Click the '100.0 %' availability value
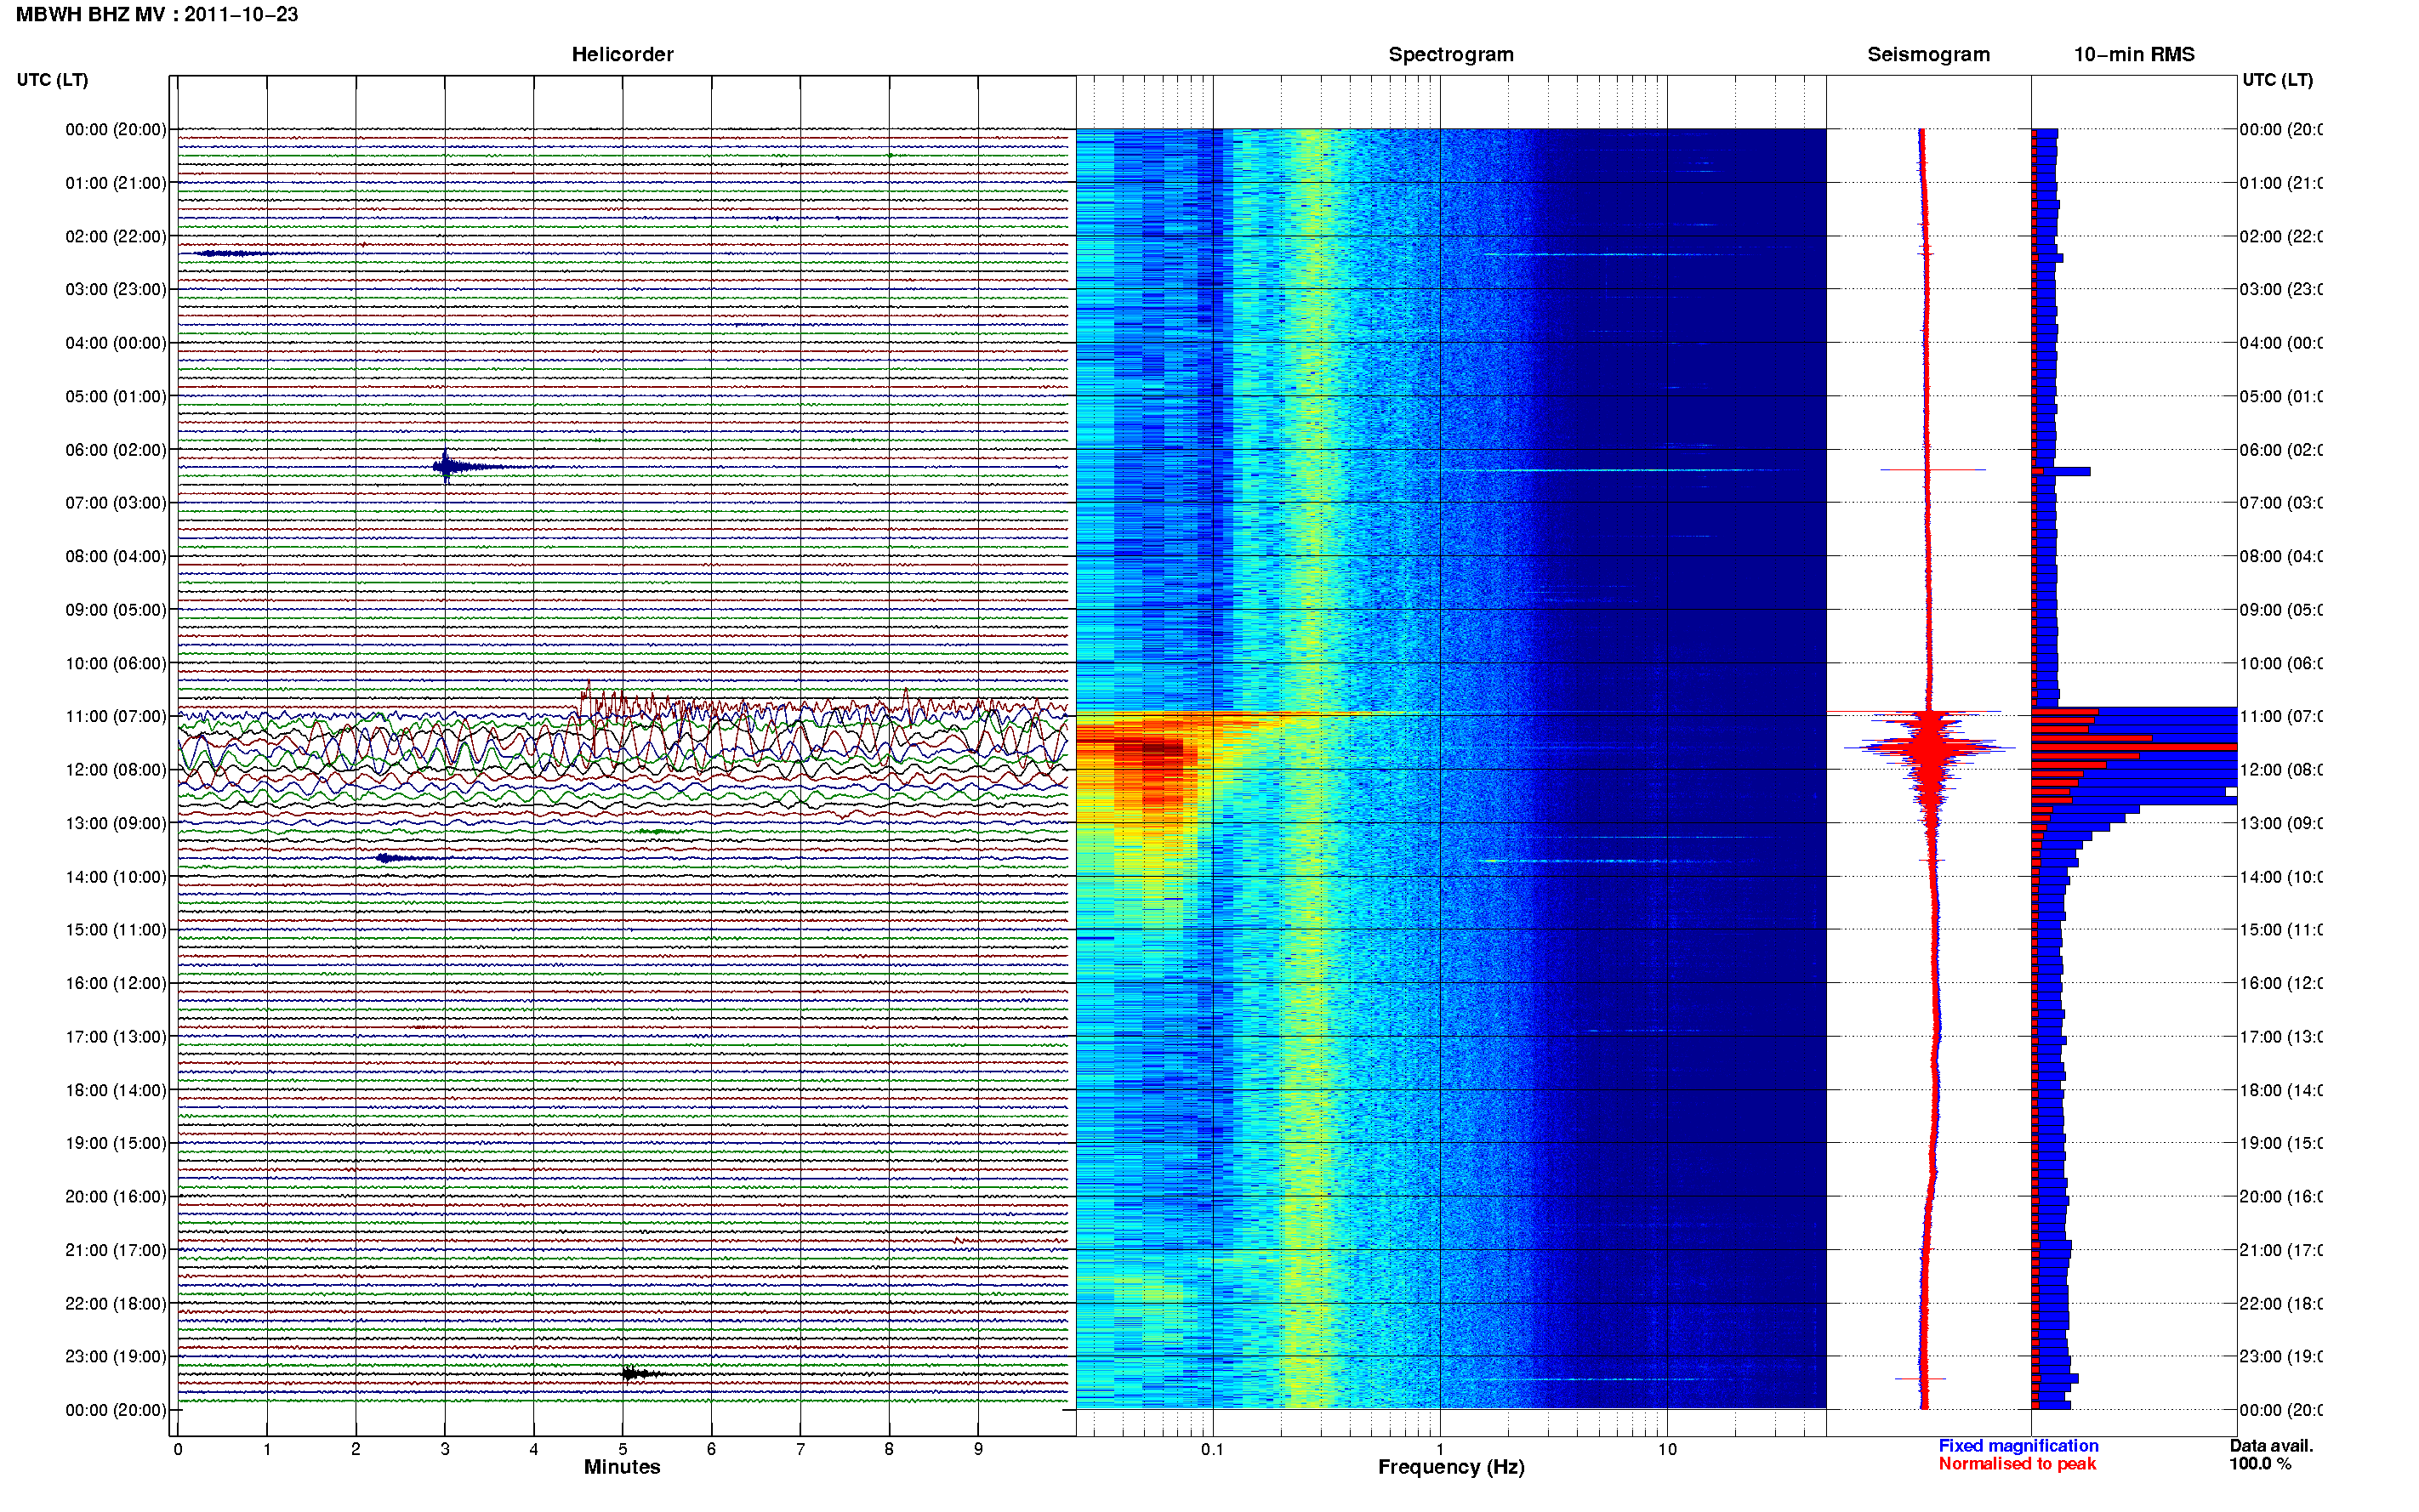 (2260, 1464)
